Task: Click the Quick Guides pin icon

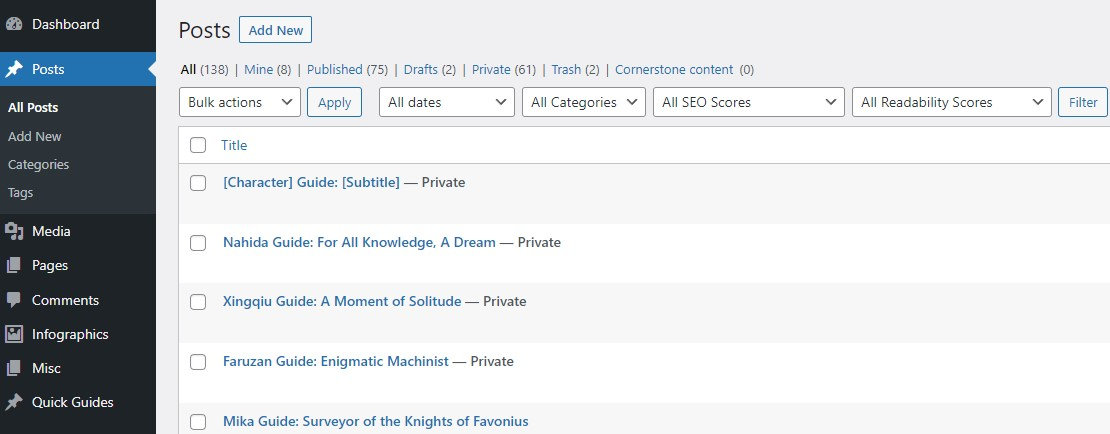Action: pyautogui.click(x=14, y=402)
